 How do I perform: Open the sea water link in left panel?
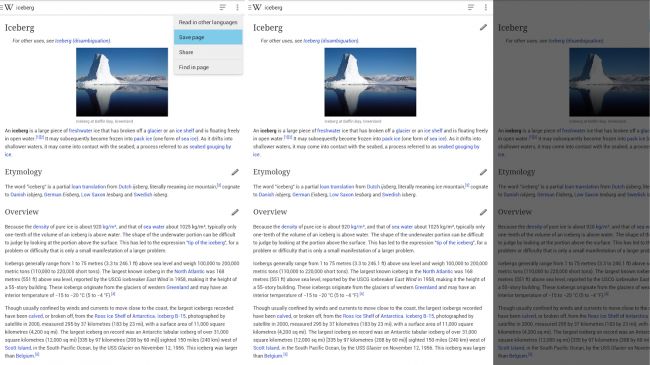(x=154, y=227)
